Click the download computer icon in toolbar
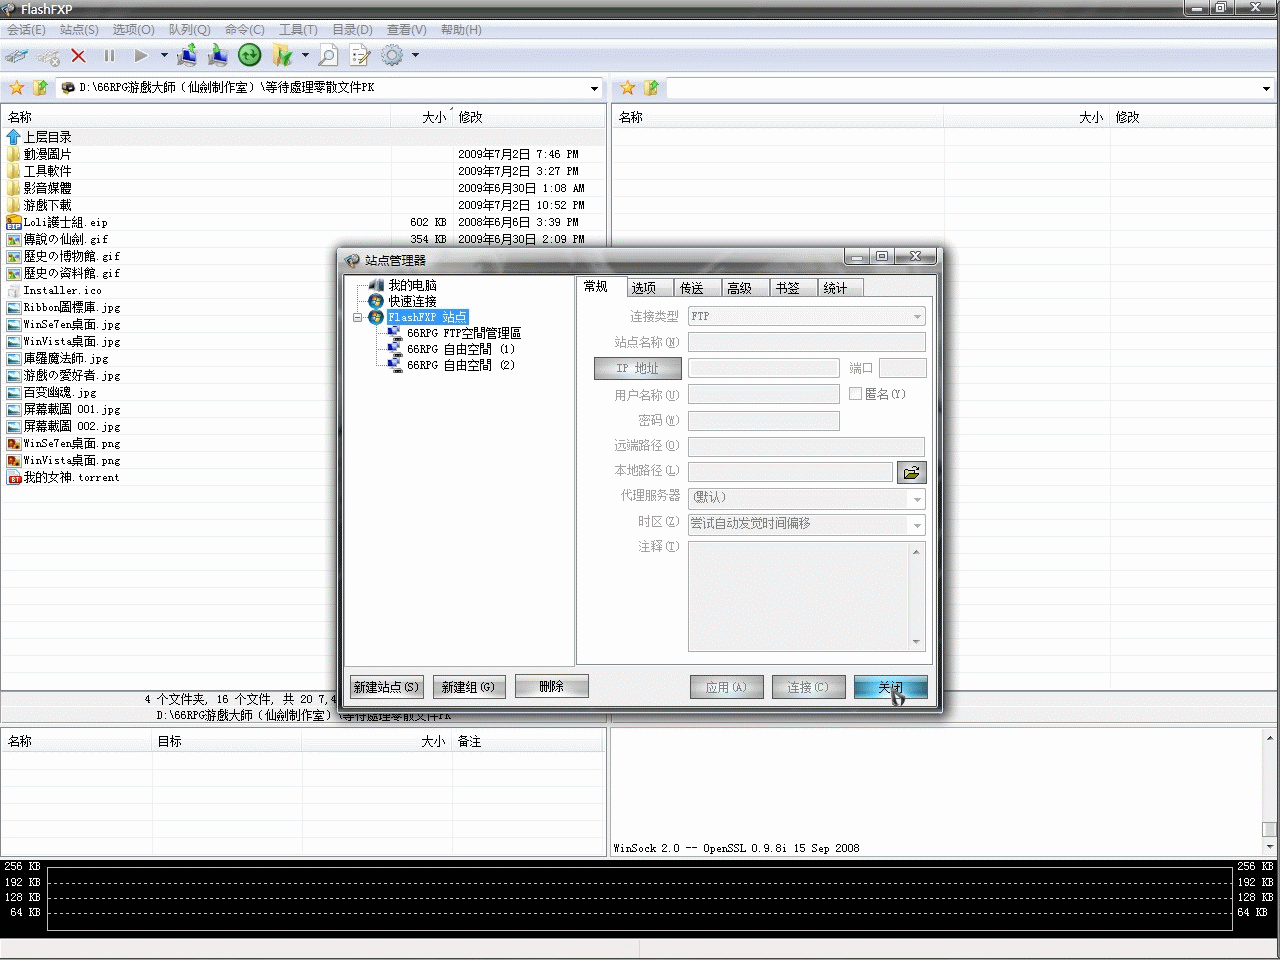Screen dimensions: 1280x960 point(218,55)
